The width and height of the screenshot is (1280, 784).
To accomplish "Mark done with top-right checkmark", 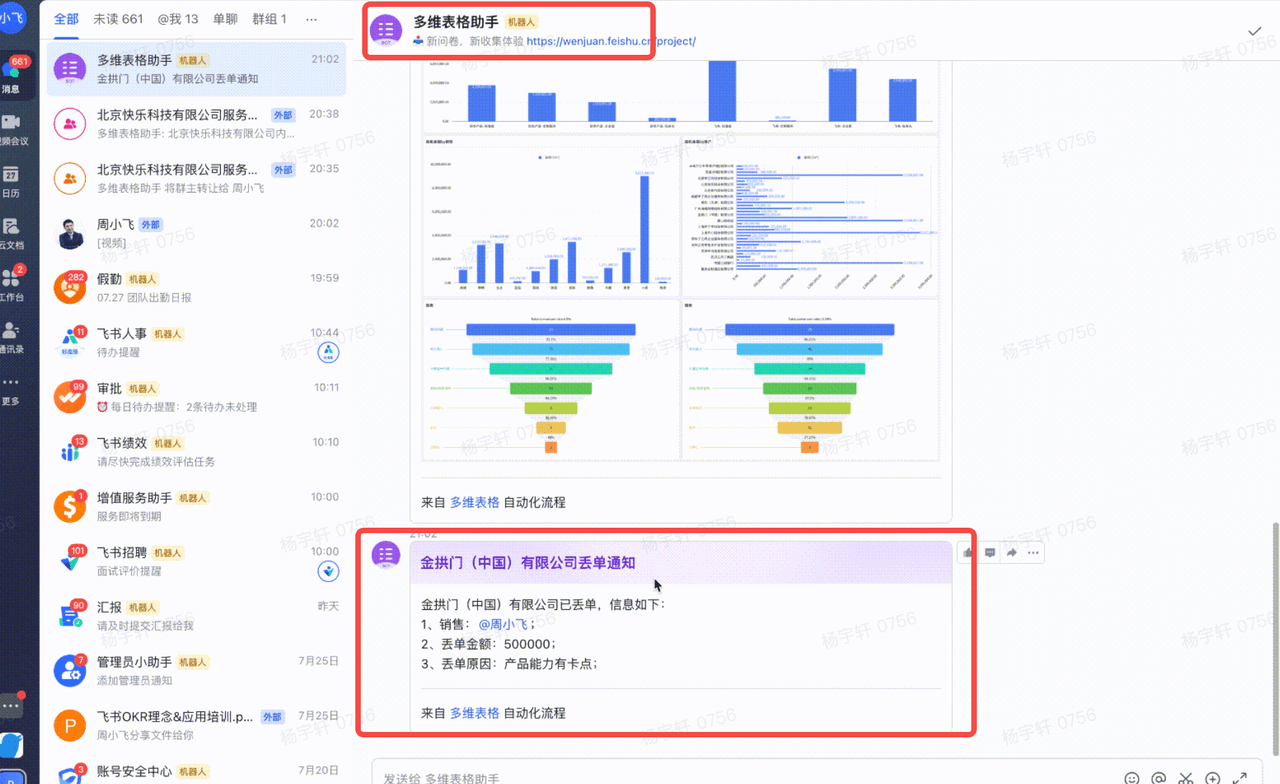I will click(1254, 31).
